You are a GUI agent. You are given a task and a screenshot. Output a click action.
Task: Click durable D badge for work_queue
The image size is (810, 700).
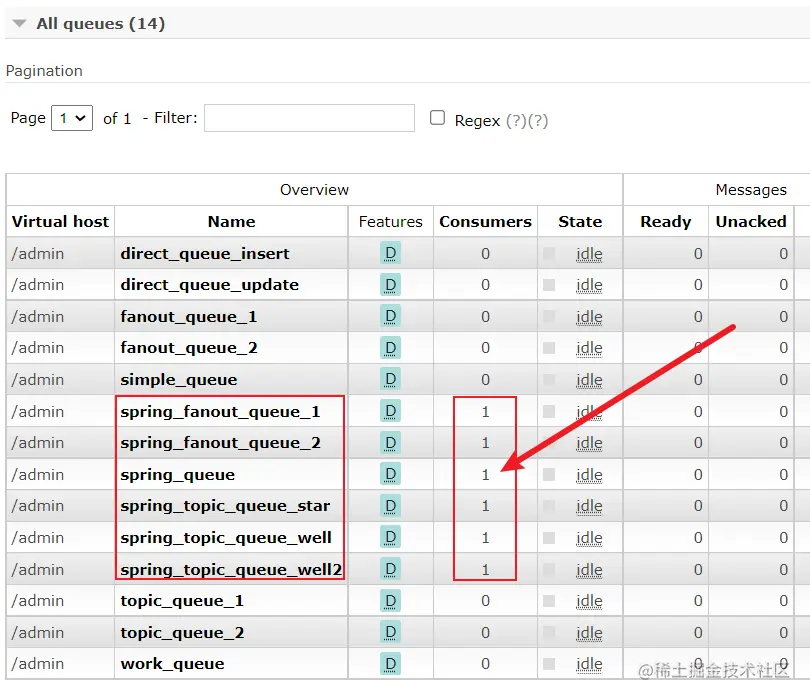pyautogui.click(x=390, y=664)
